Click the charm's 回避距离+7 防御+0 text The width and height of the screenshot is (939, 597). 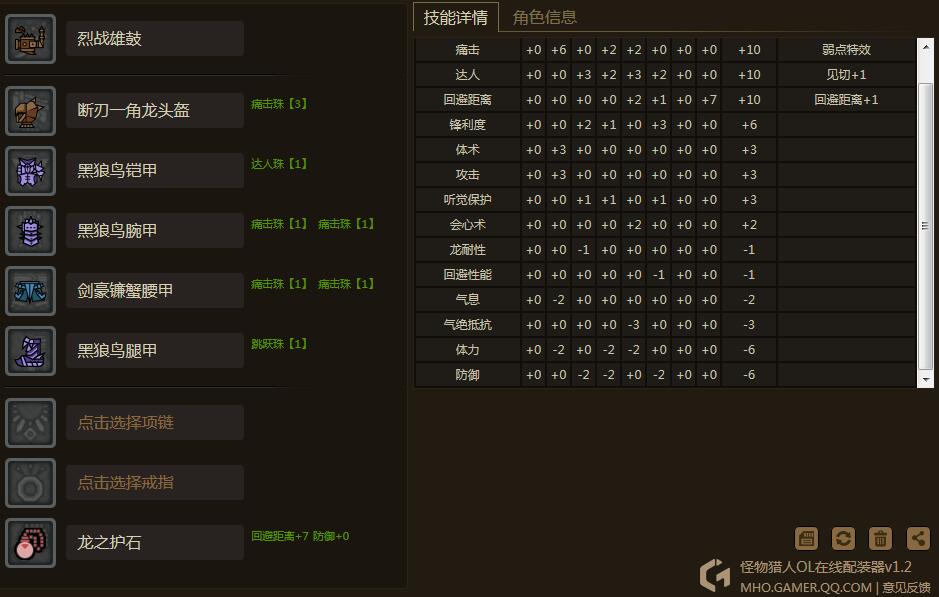(300, 536)
